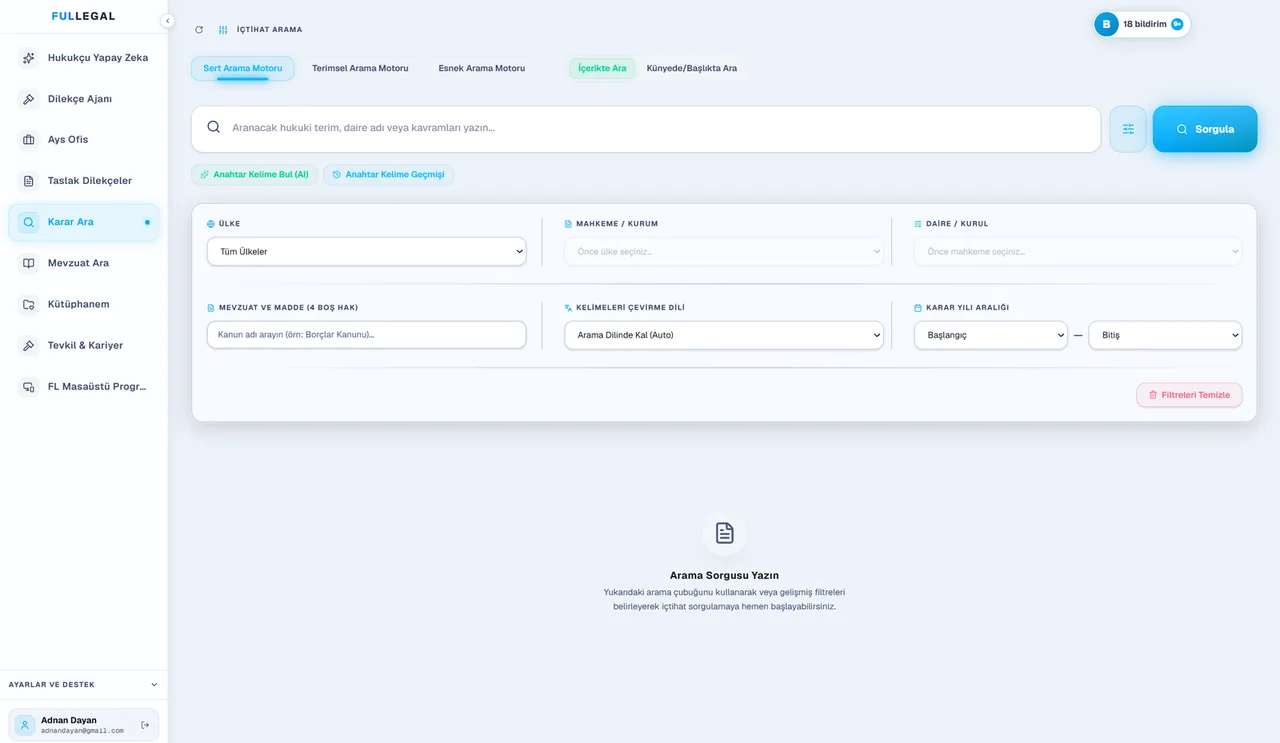
Task: Click Anahtar Kelime Geçmişi button
Action: [x=388, y=175]
